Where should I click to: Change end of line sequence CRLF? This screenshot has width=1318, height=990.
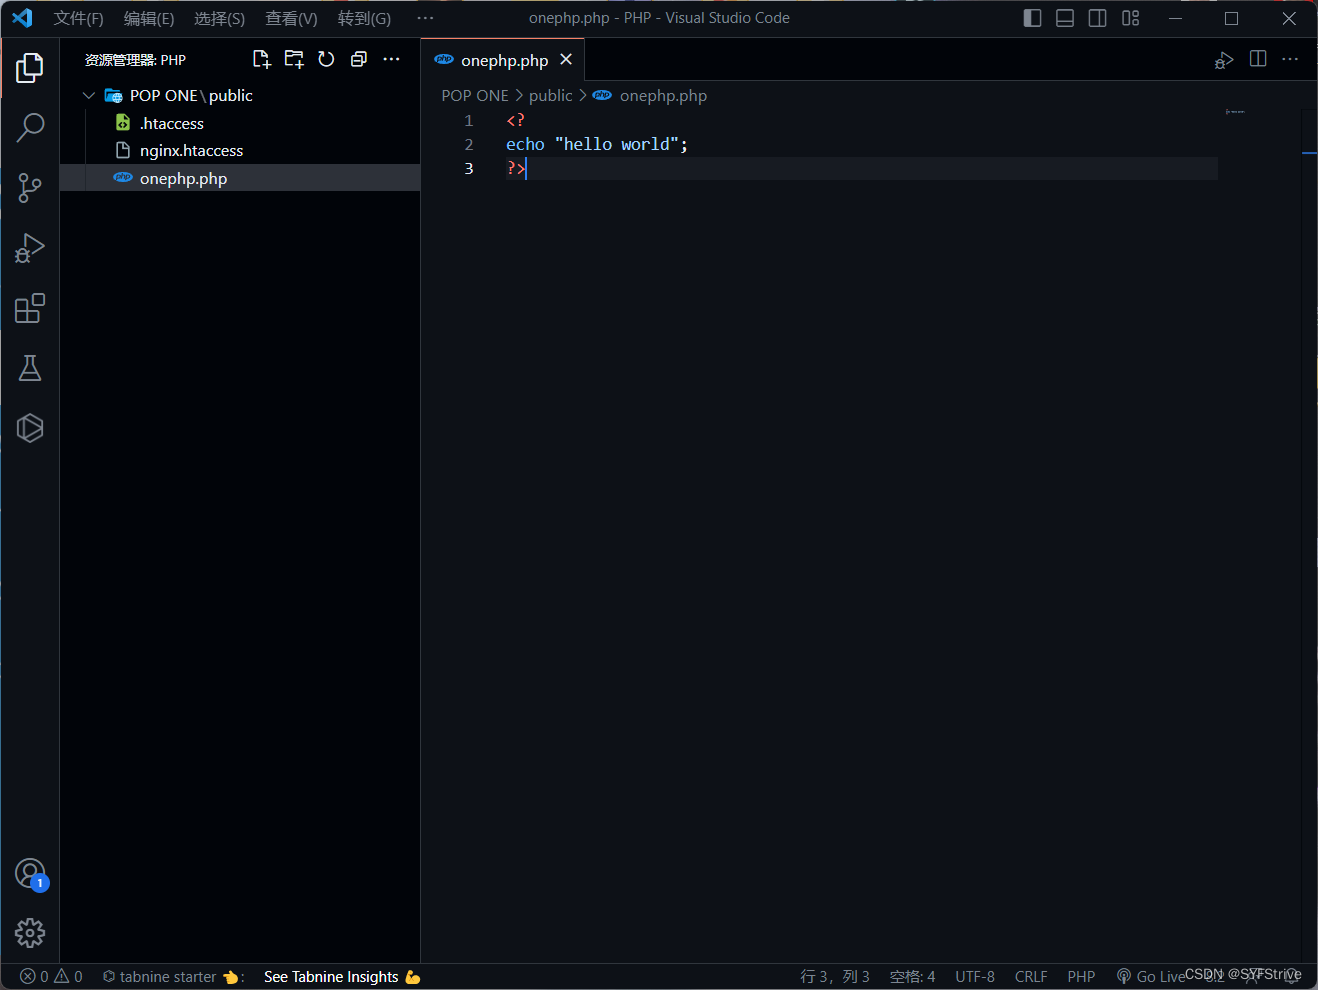tap(1031, 977)
